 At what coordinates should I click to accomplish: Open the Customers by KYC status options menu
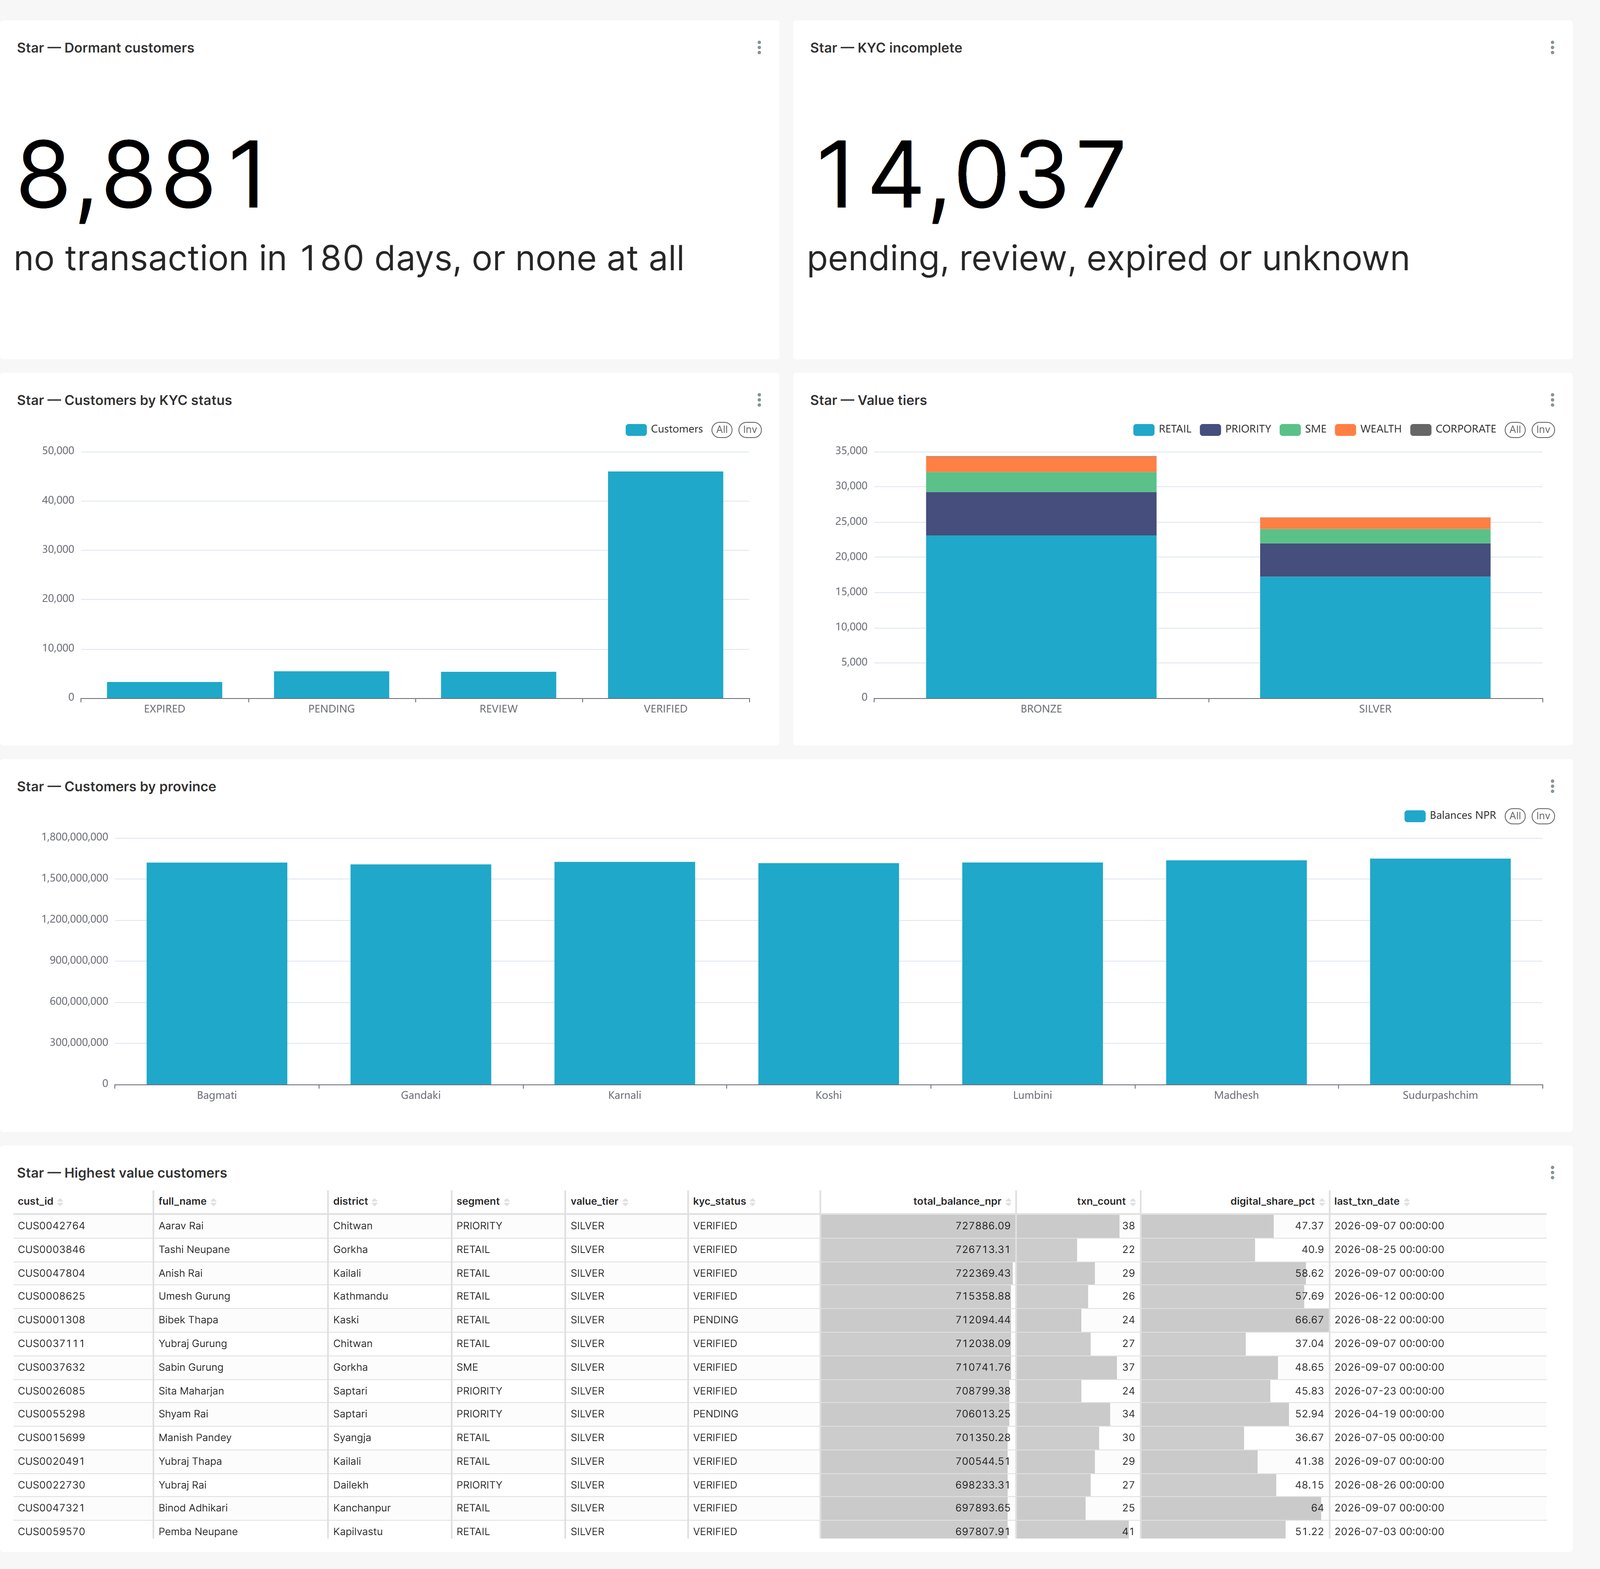pos(759,400)
